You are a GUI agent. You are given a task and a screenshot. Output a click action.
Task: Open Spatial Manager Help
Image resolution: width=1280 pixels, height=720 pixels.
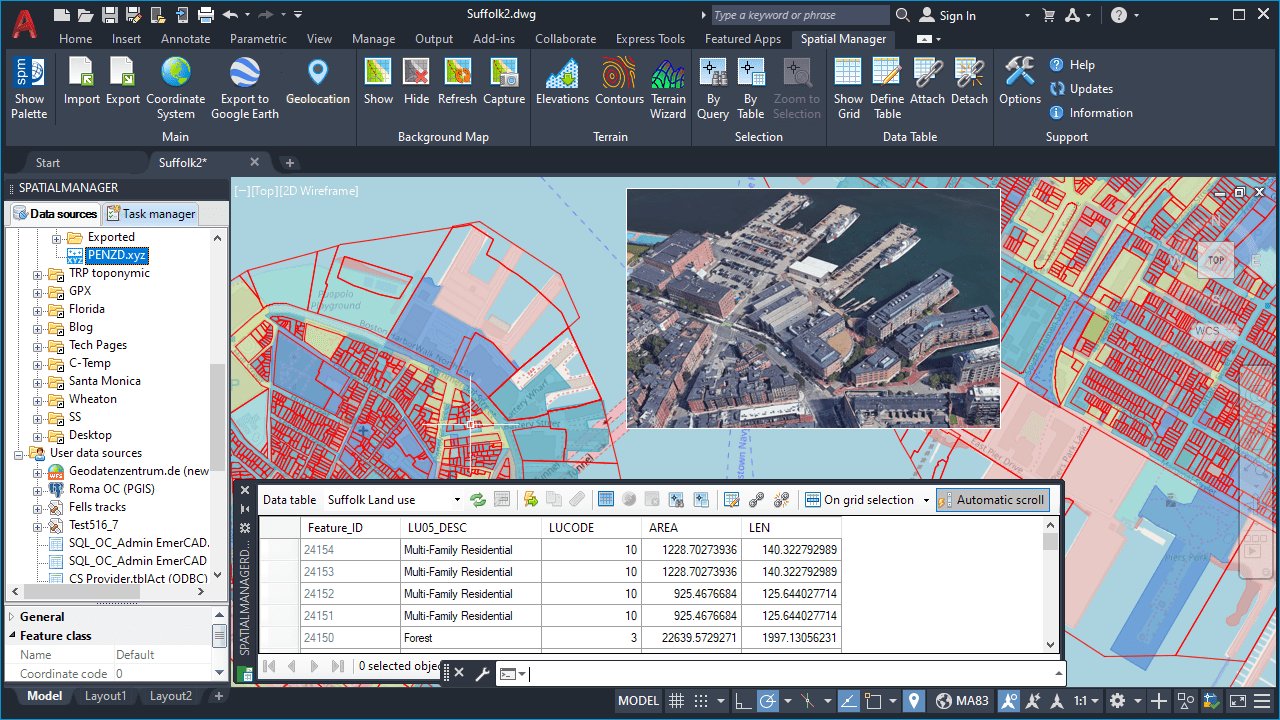click(x=1073, y=64)
